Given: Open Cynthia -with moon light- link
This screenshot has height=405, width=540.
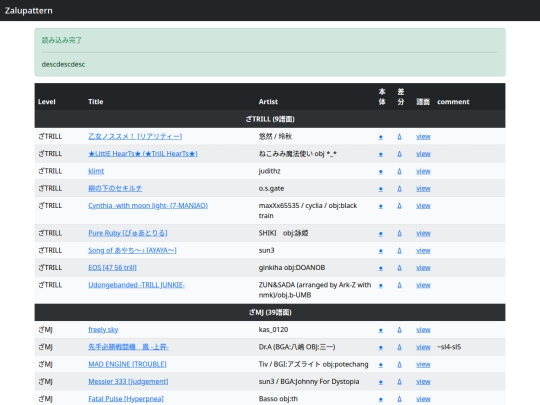Looking at the screenshot, I should (x=148, y=205).
